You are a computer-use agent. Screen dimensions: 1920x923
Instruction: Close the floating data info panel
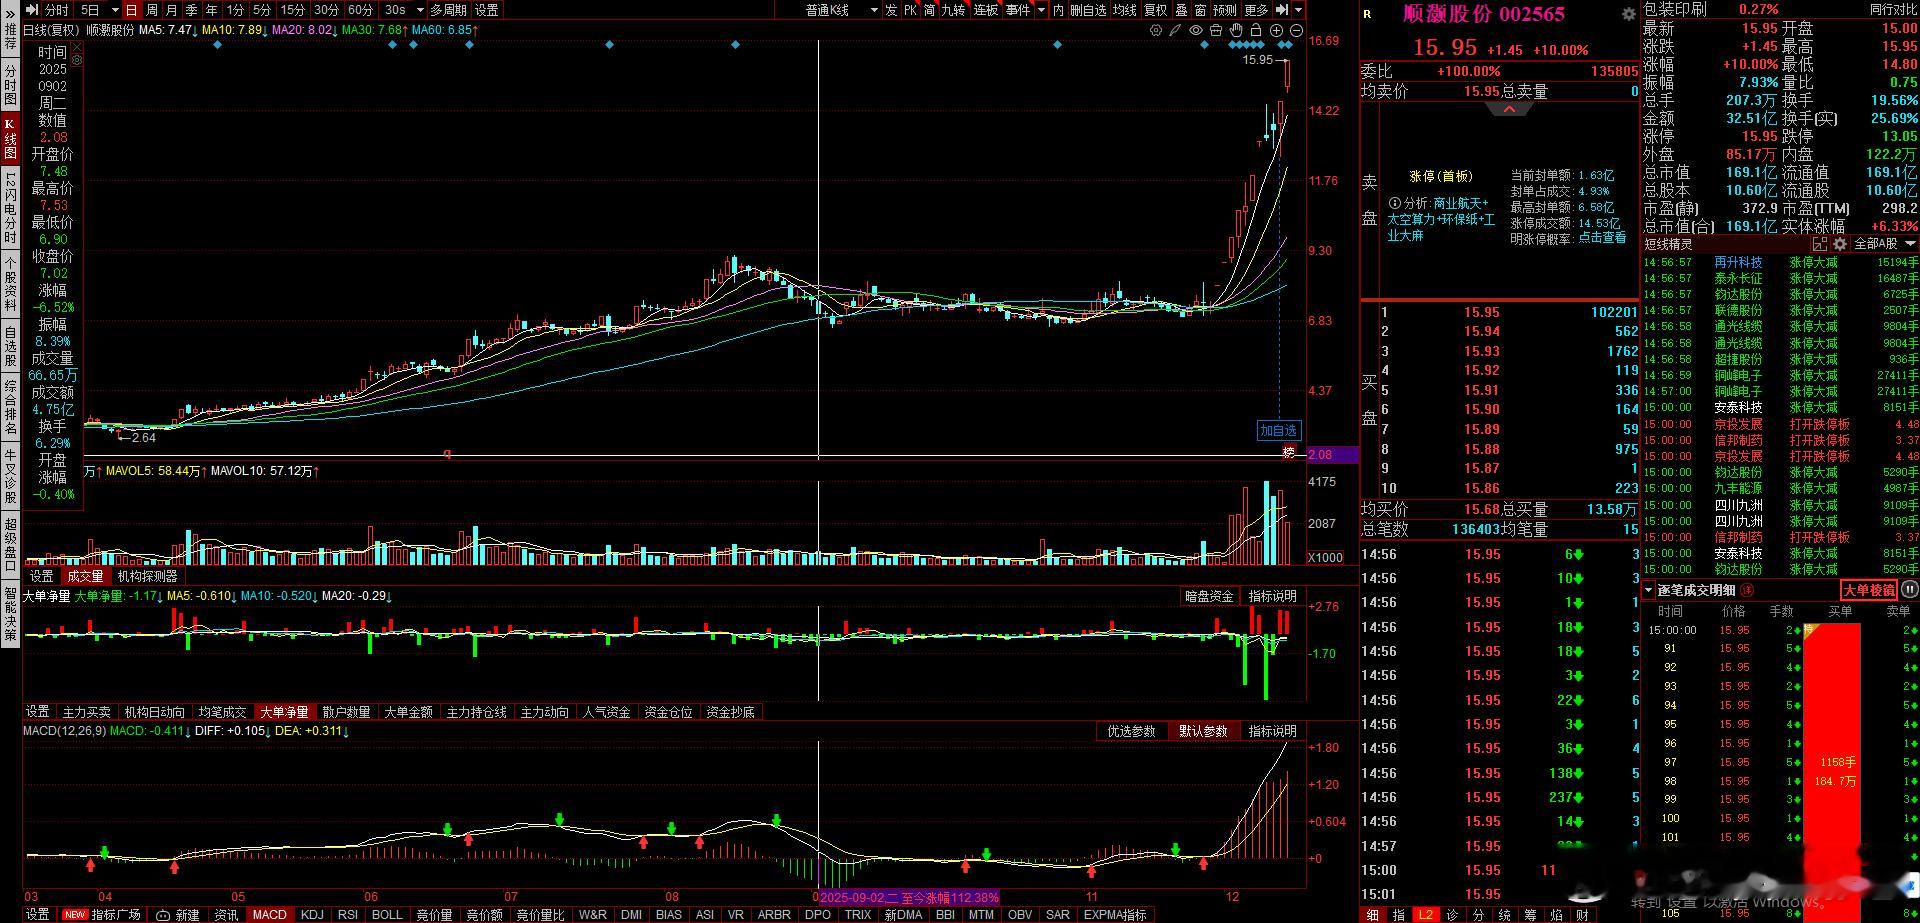pyautogui.click(x=76, y=46)
